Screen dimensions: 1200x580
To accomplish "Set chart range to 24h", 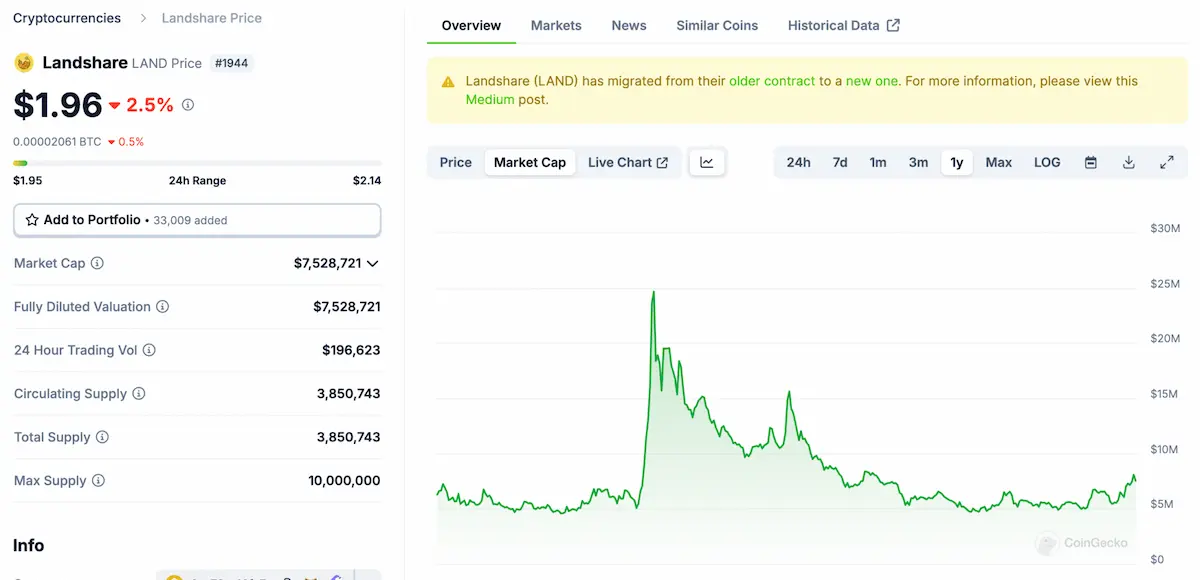I will (799, 162).
